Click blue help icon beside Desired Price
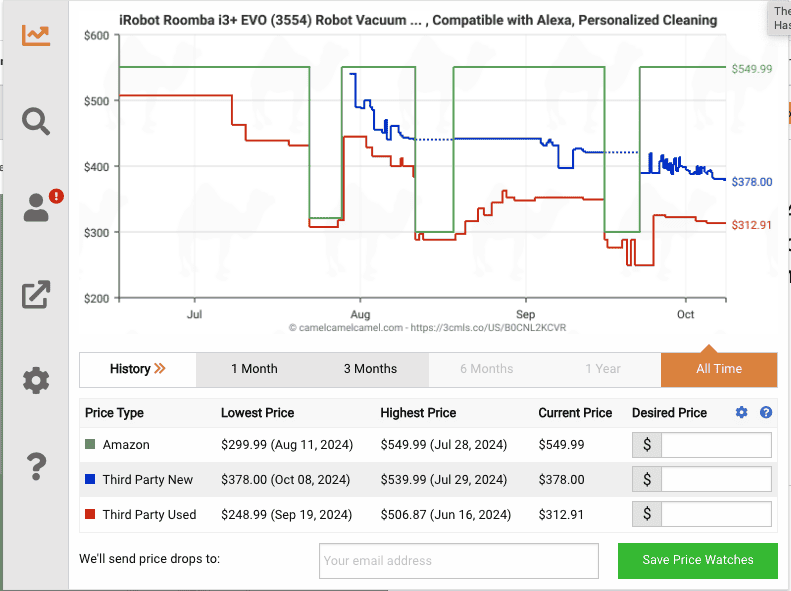The image size is (791, 591). 766,413
